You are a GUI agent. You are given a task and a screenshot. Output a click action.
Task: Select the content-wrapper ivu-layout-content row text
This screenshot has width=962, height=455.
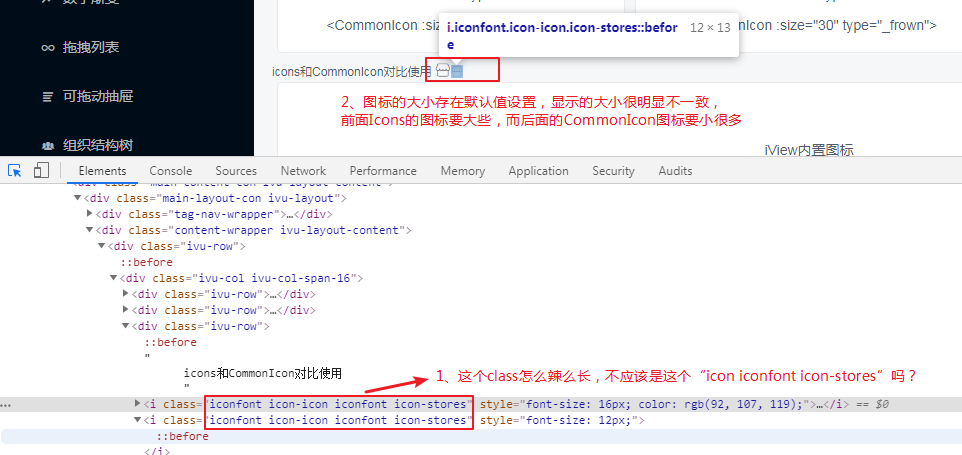click(x=253, y=230)
